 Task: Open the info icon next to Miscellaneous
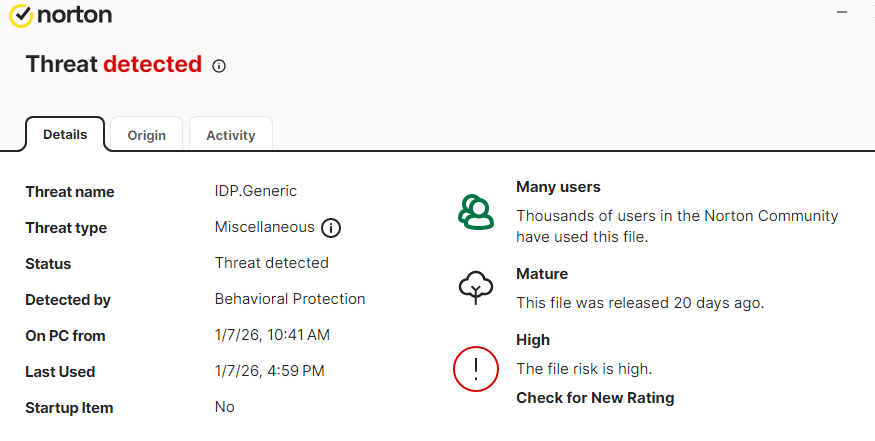[x=331, y=228]
